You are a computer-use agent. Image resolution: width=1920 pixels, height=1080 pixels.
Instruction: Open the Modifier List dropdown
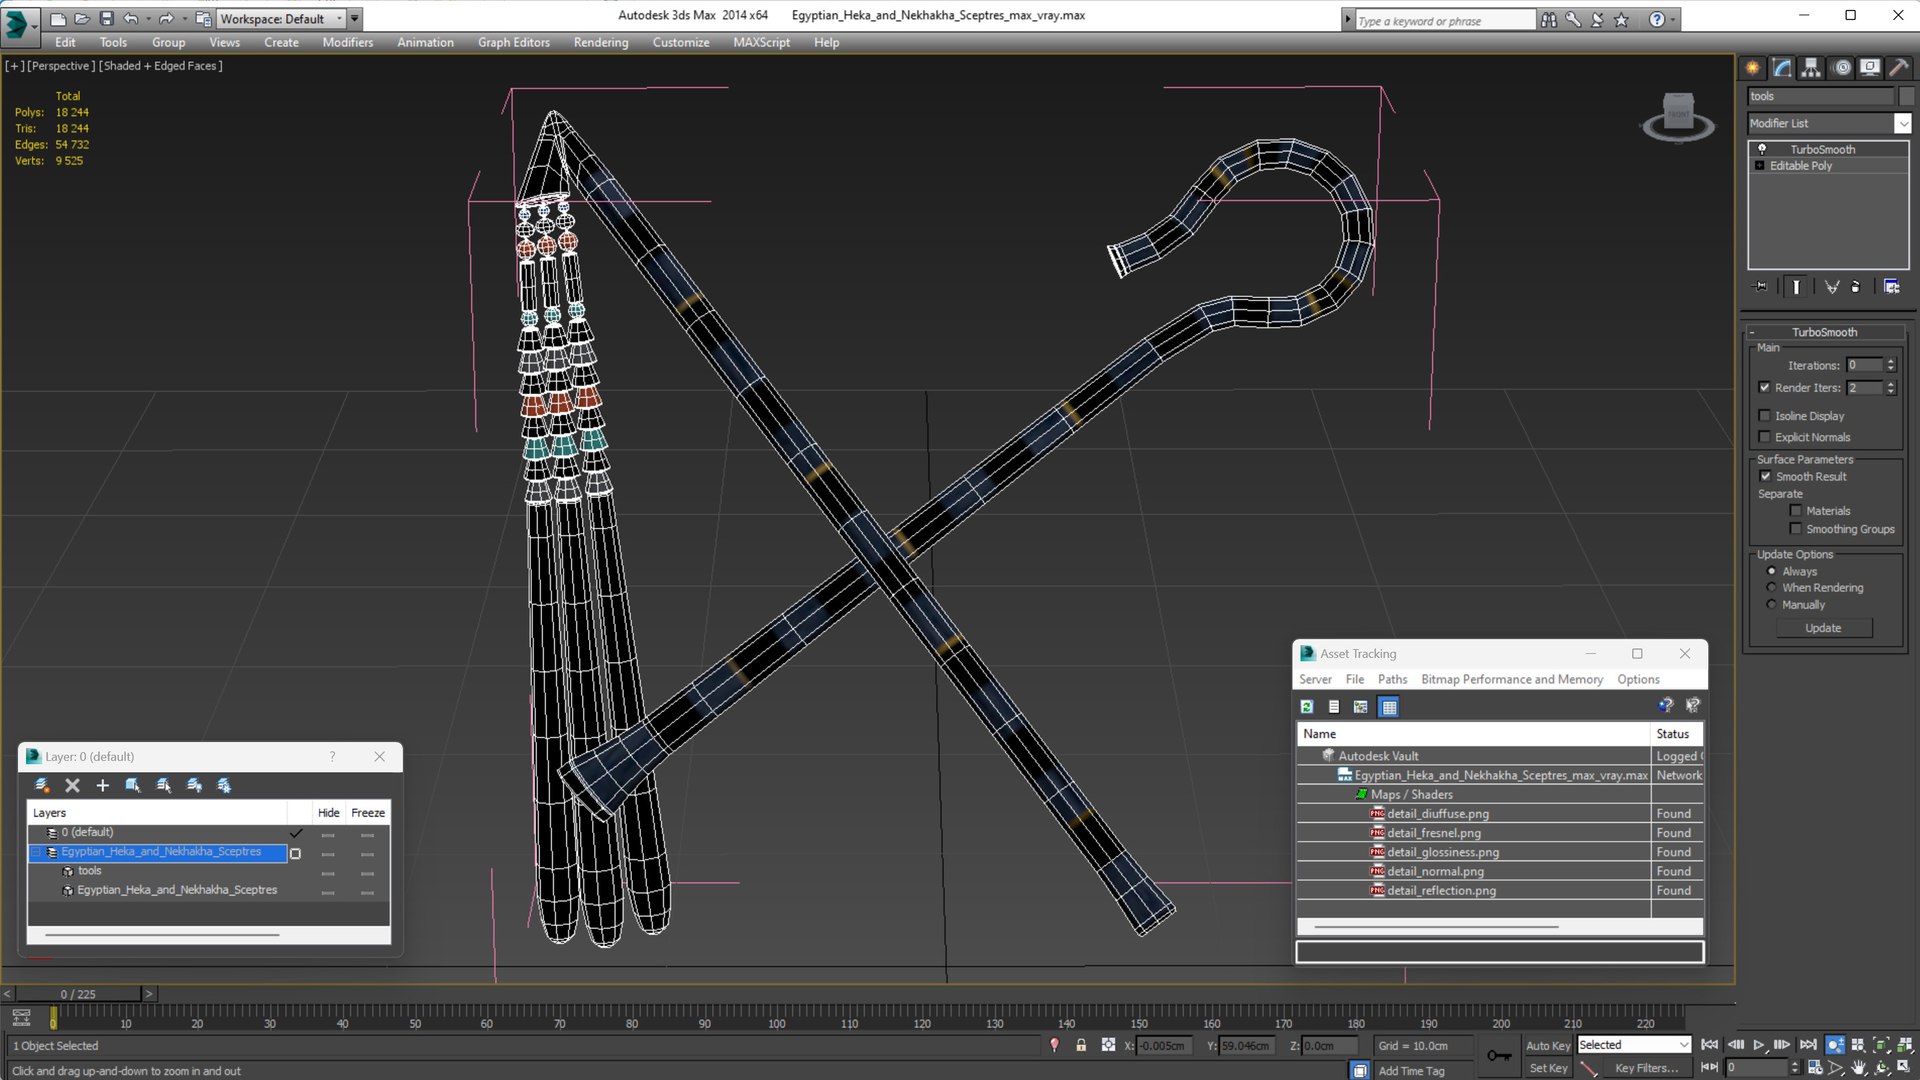[x=1902, y=123]
